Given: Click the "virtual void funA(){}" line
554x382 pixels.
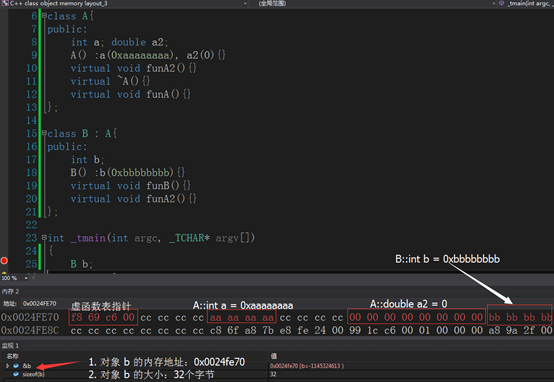Looking at the screenshot, I should click(x=130, y=94).
